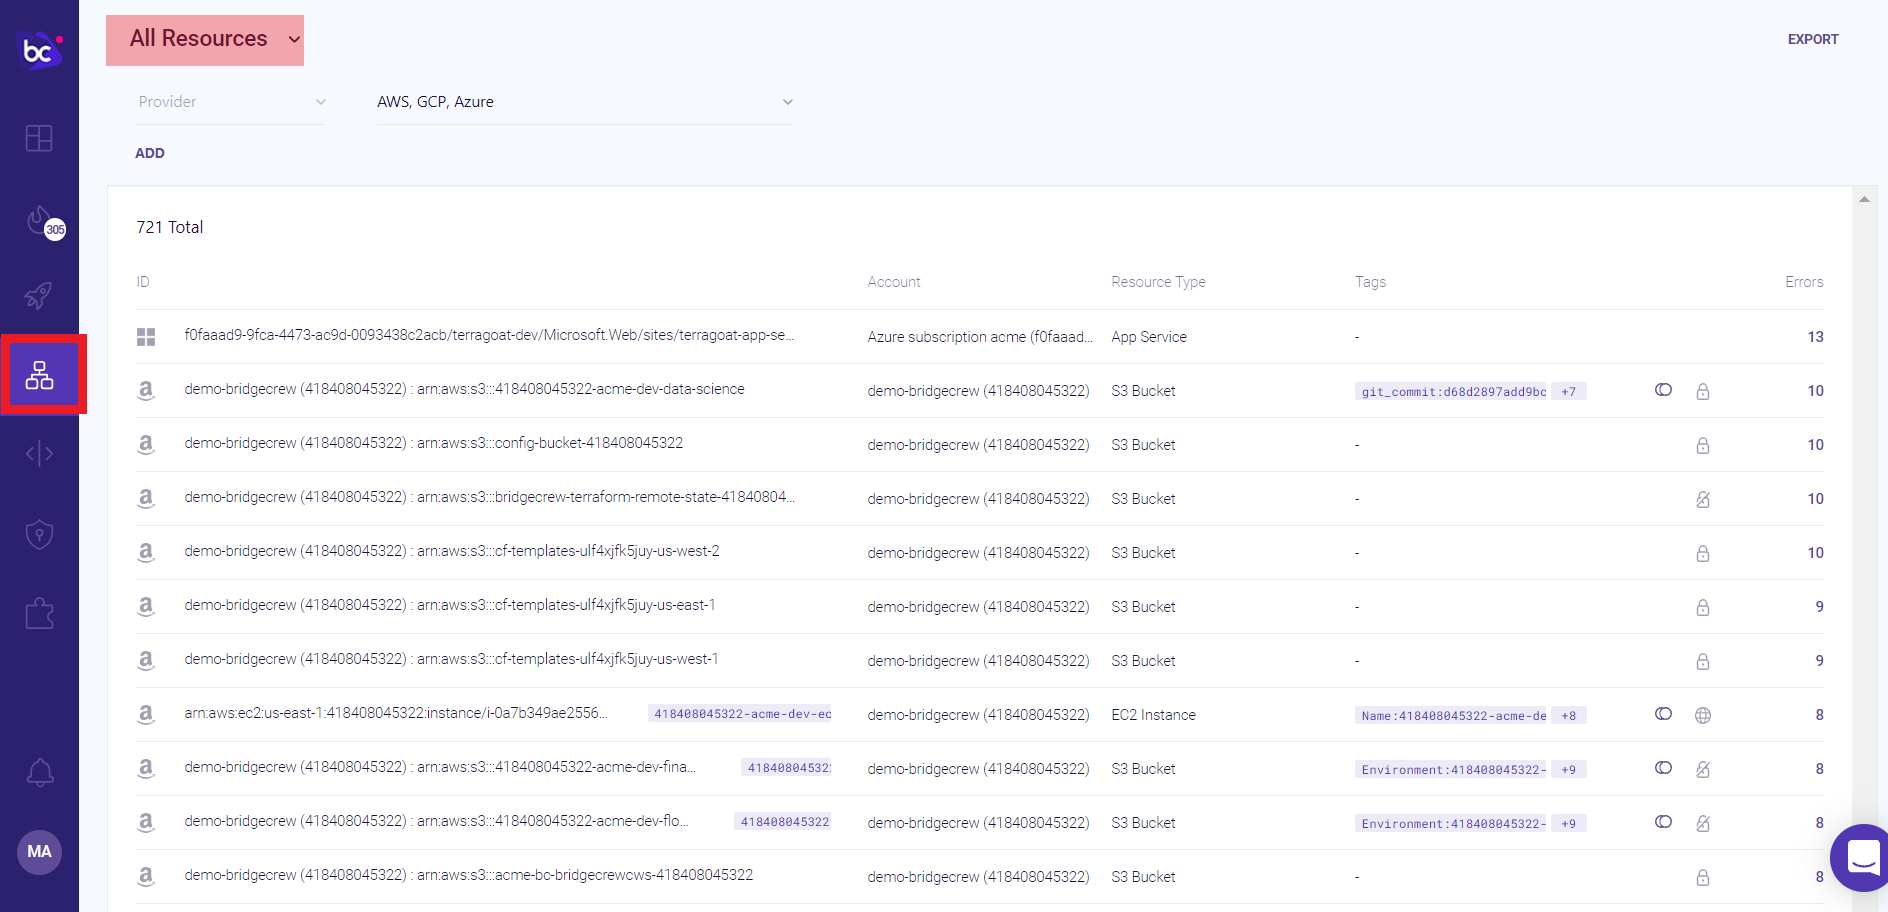Viewport: 1888px width, 912px height.
Task: Click the Amazon icon on the acme-dev-data-science row
Action: coord(146,390)
